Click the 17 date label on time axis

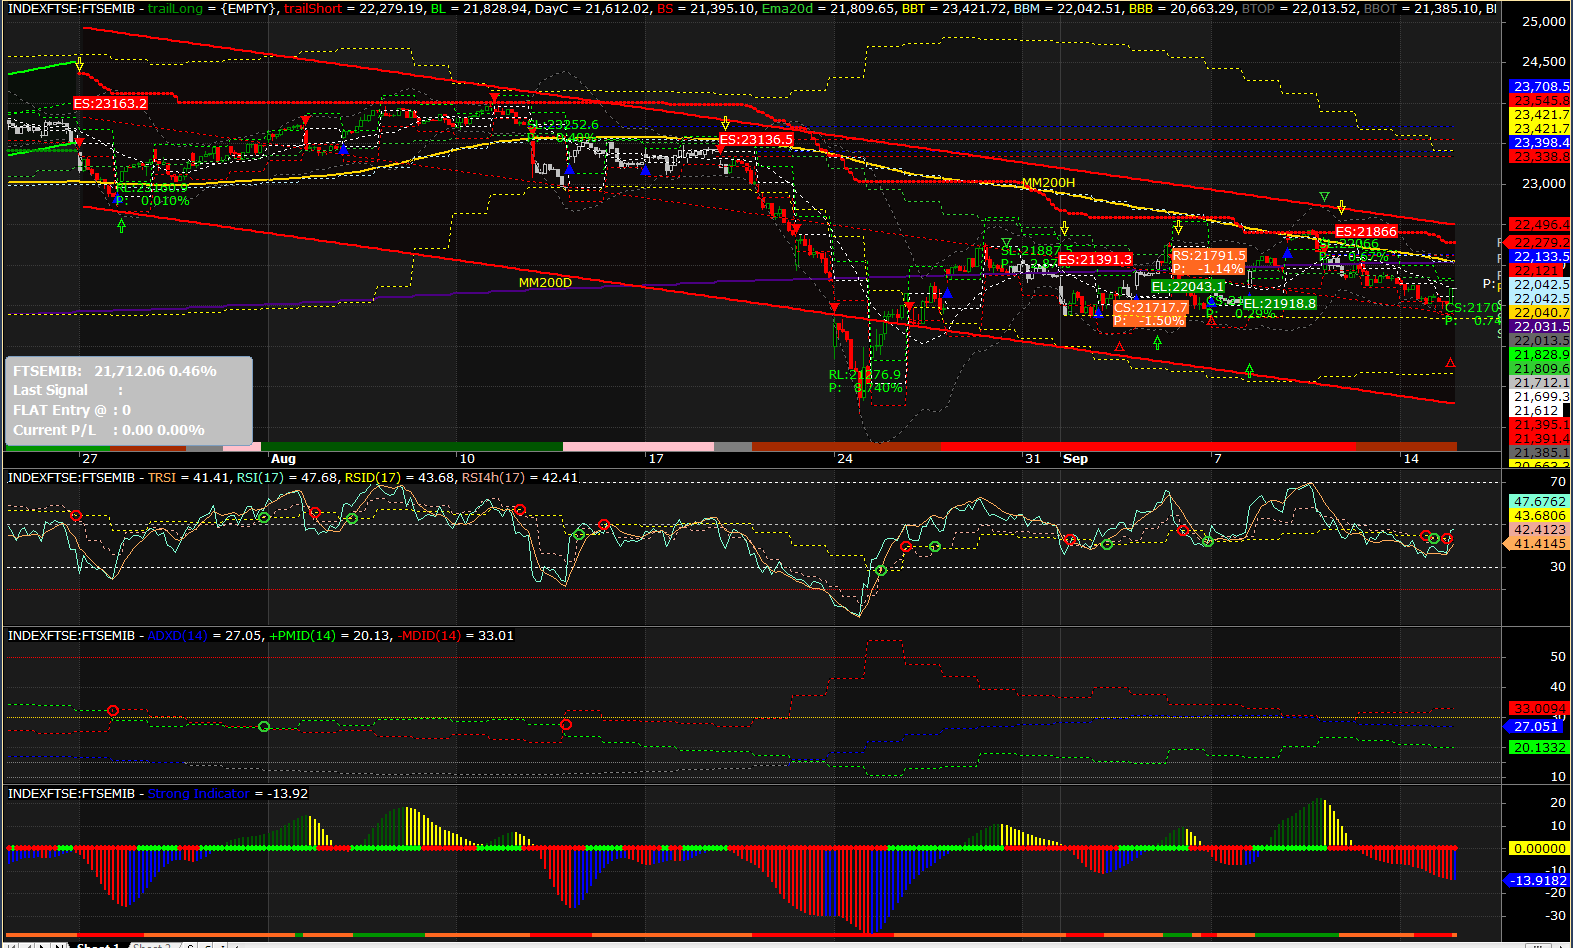click(x=656, y=459)
